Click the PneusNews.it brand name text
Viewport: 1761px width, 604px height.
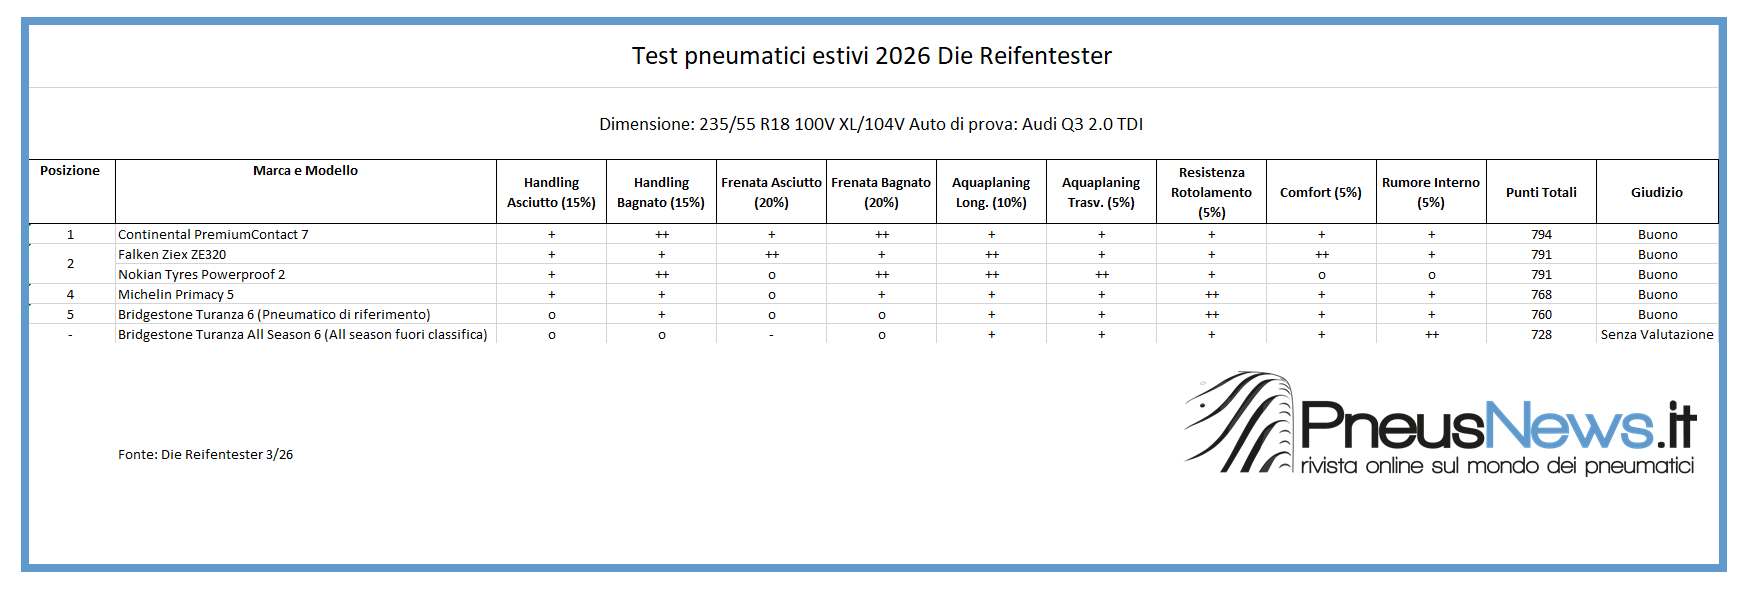click(1497, 426)
